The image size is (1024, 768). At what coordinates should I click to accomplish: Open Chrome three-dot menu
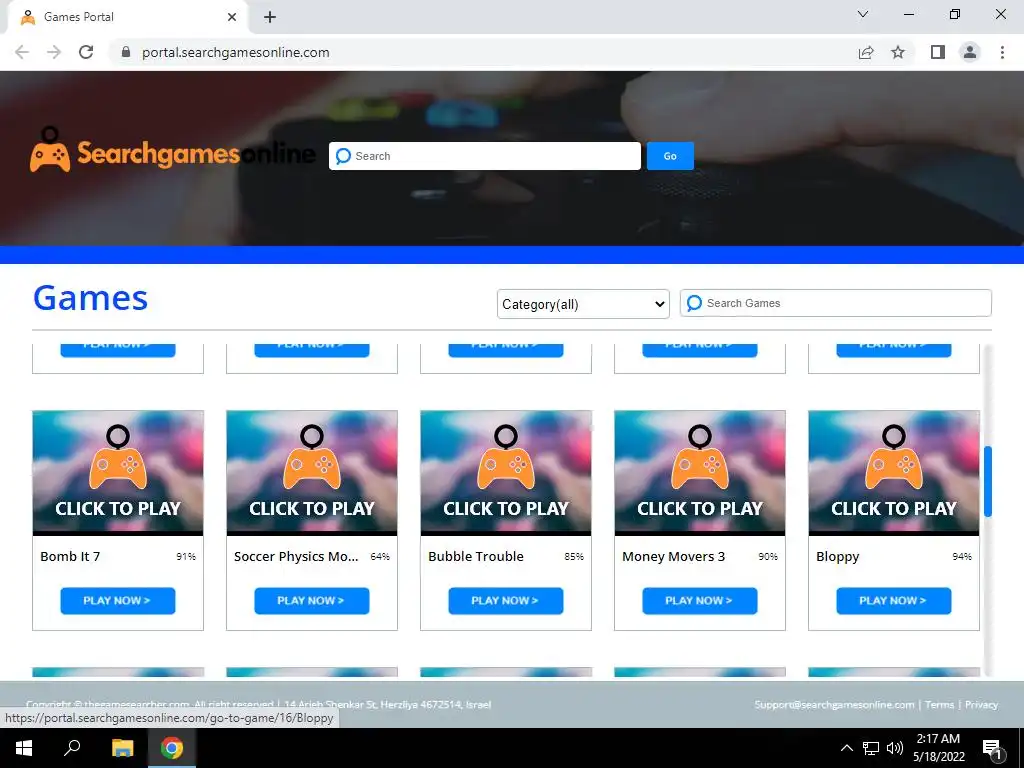click(x=1002, y=52)
